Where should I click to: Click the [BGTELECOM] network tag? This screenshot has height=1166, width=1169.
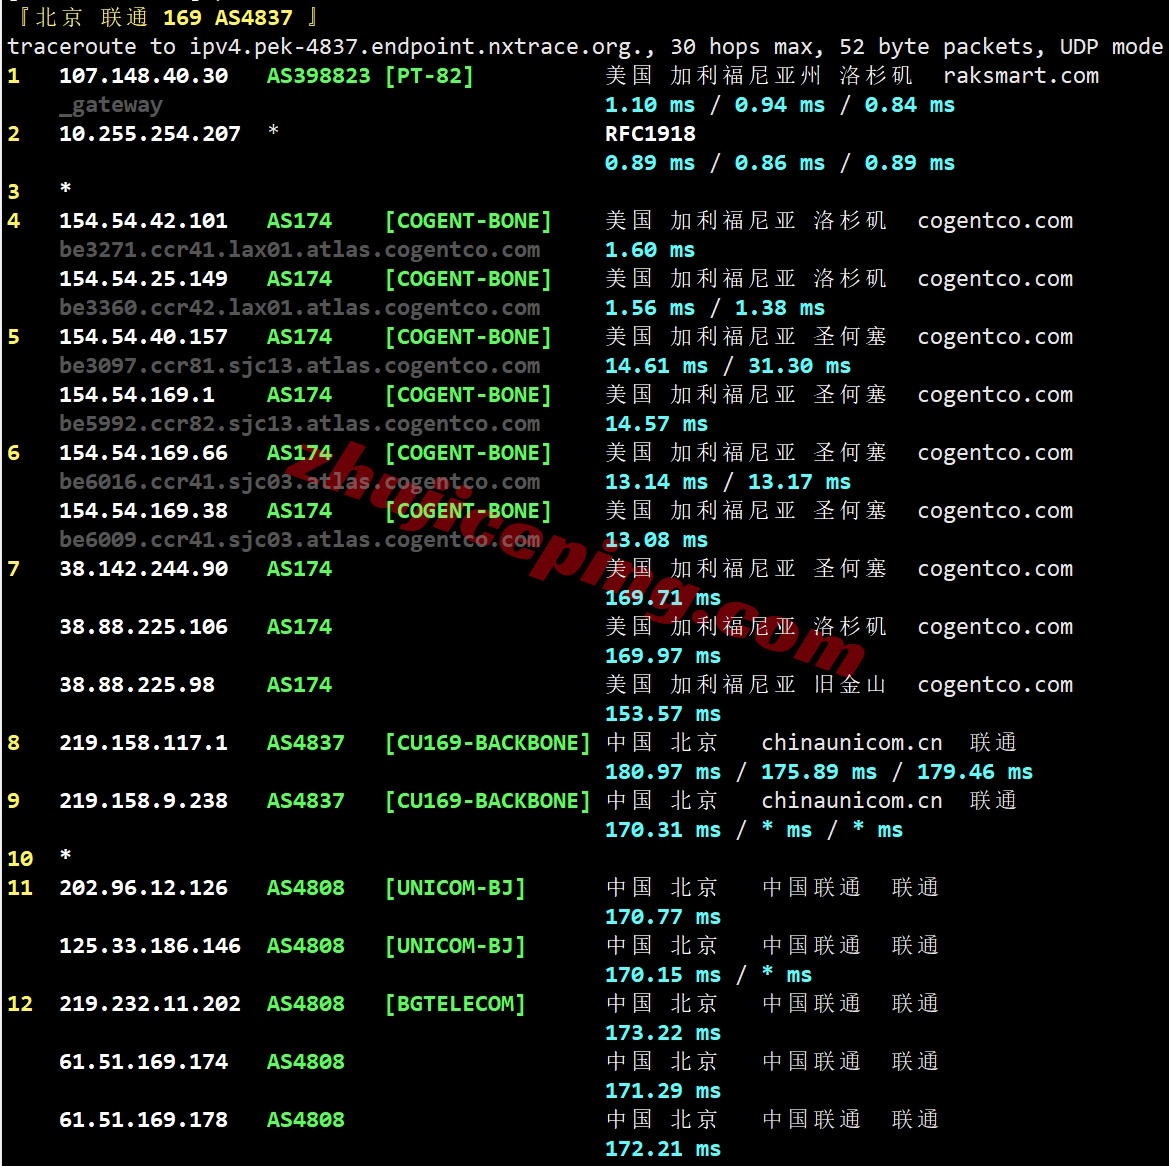pos(456,1004)
